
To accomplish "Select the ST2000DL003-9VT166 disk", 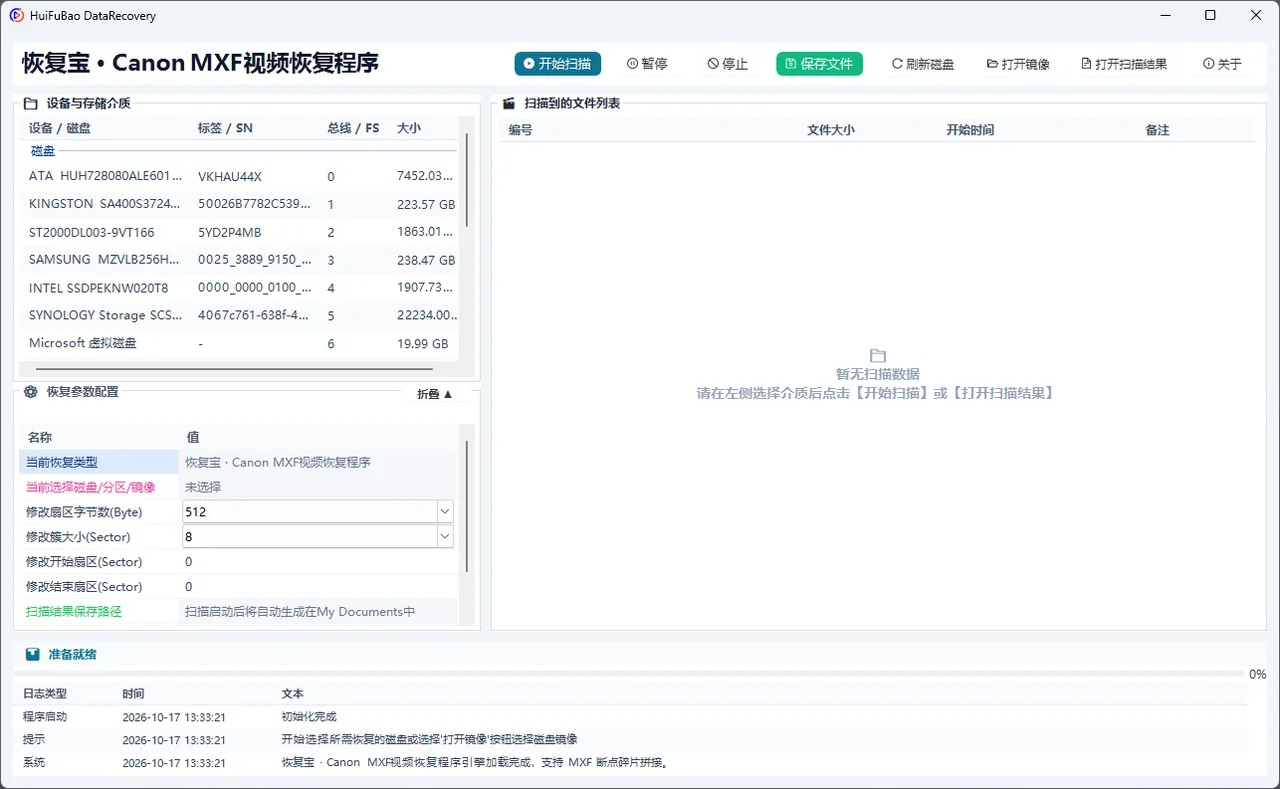I will tap(240, 232).
